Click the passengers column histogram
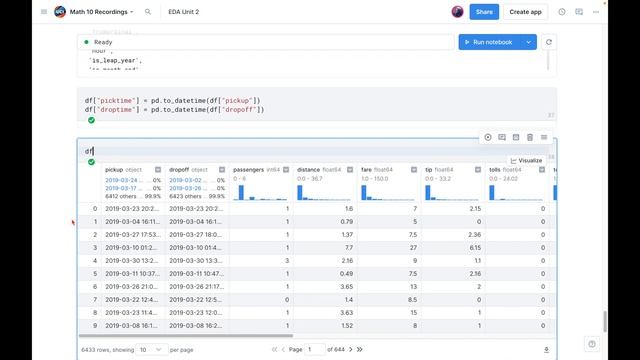640x360 pixels. [x=260, y=193]
